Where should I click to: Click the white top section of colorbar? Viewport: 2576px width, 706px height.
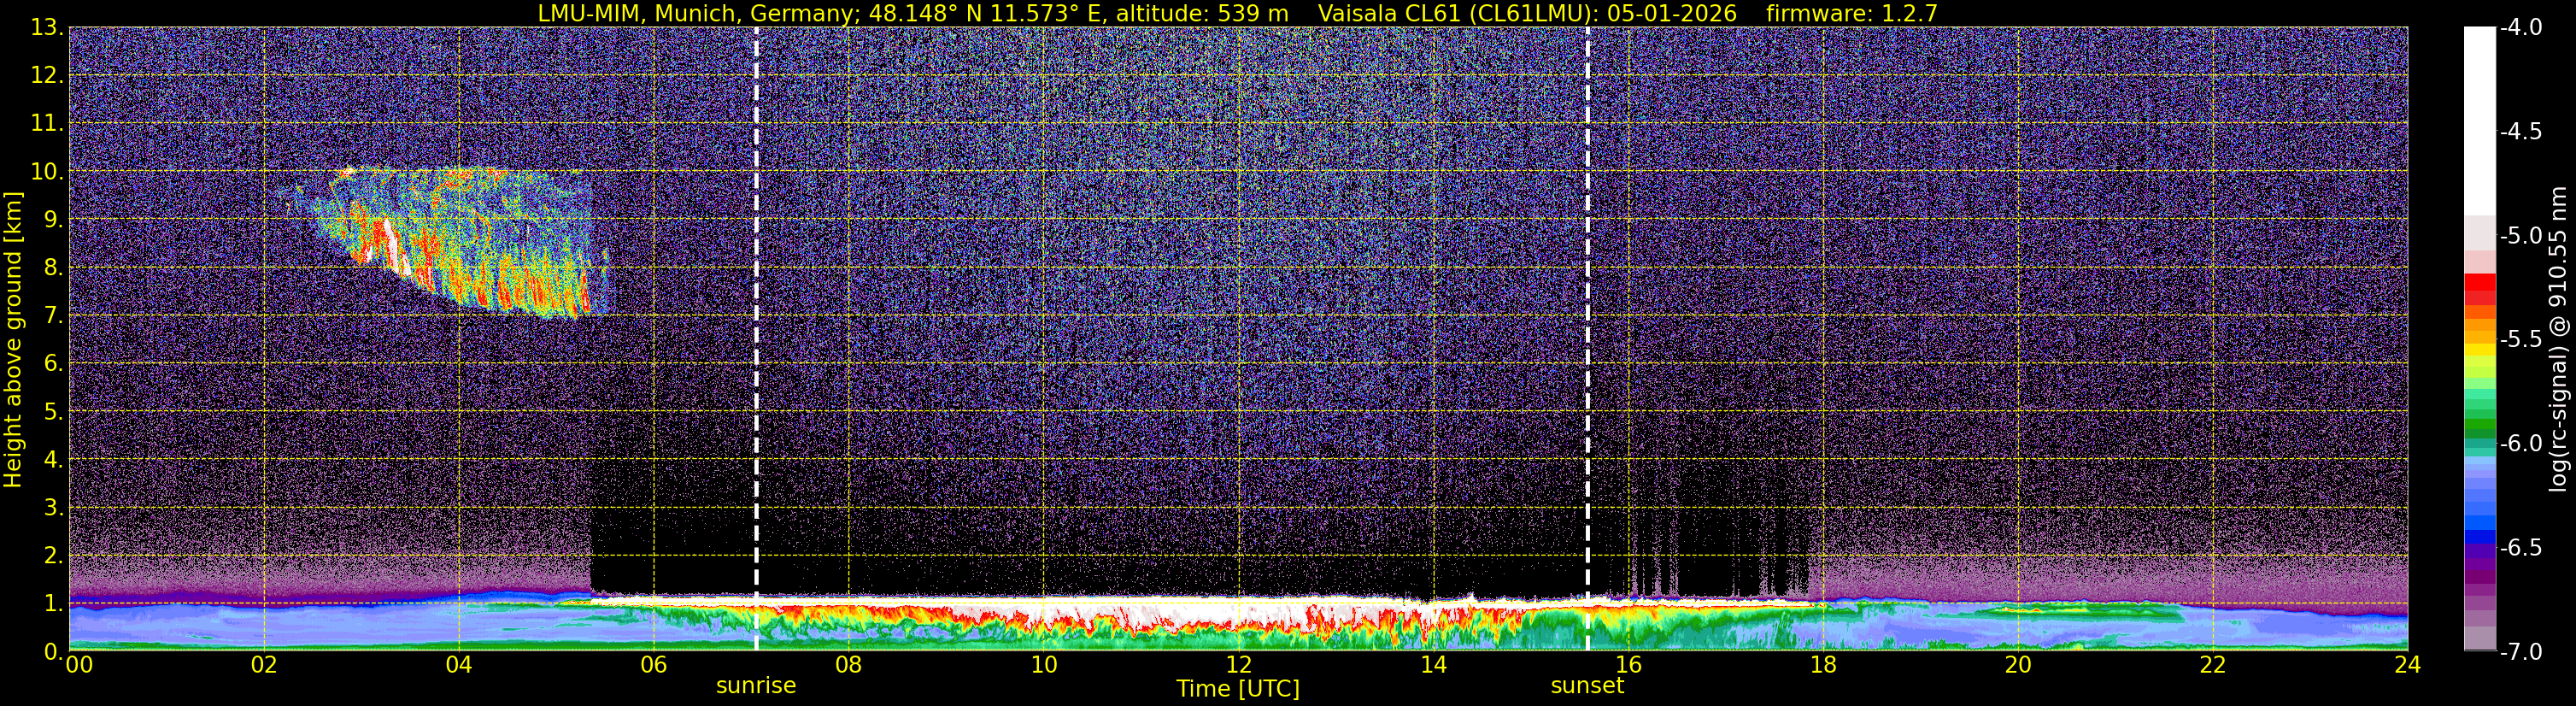(2479, 120)
